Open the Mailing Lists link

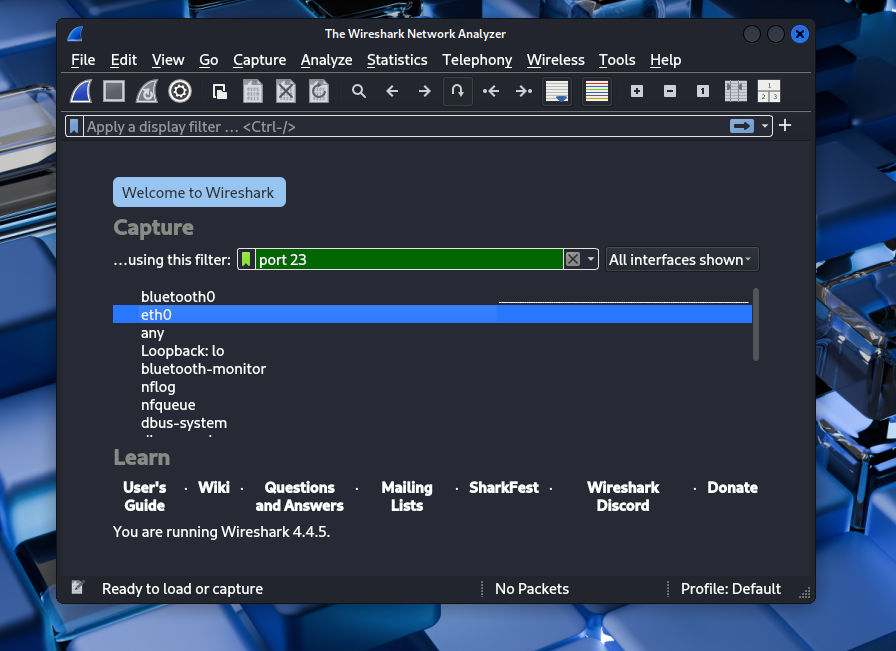tap(407, 496)
